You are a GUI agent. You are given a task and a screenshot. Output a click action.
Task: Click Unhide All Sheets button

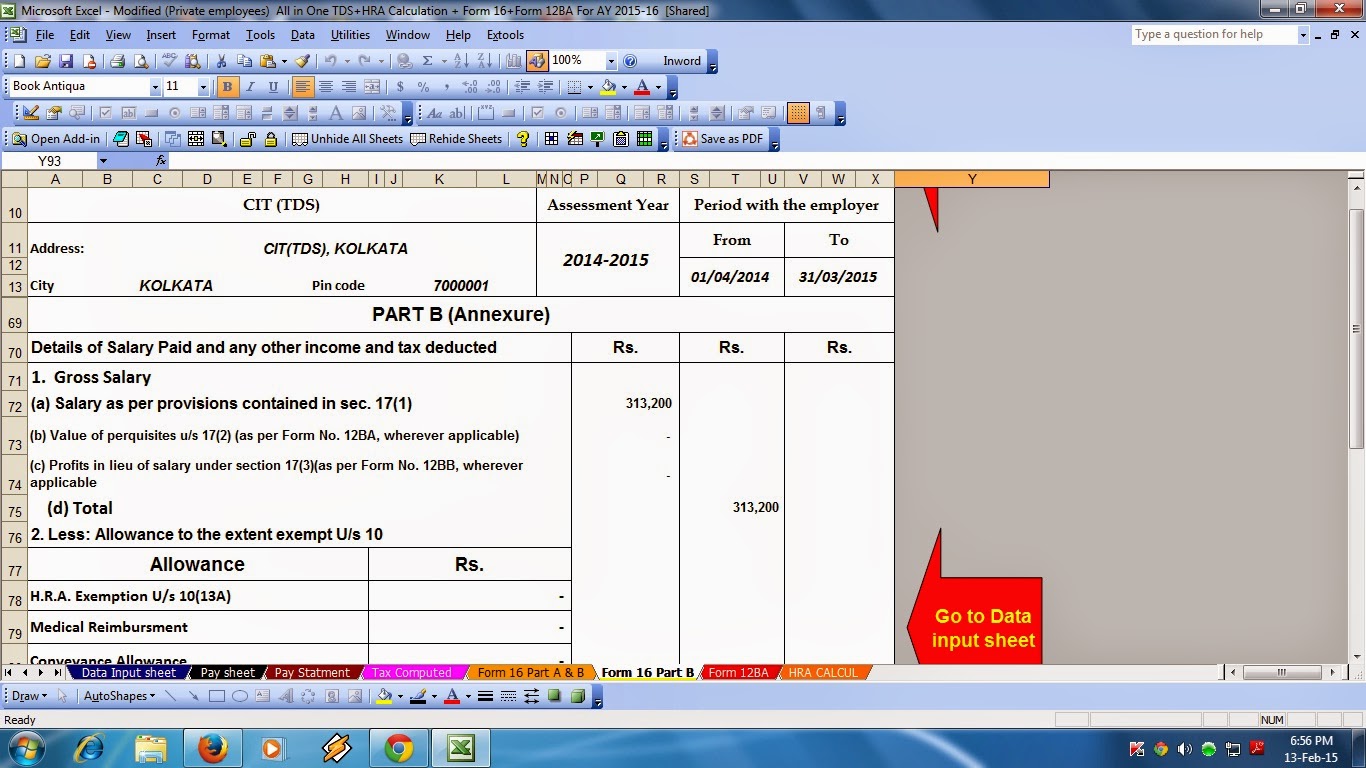click(x=347, y=139)
